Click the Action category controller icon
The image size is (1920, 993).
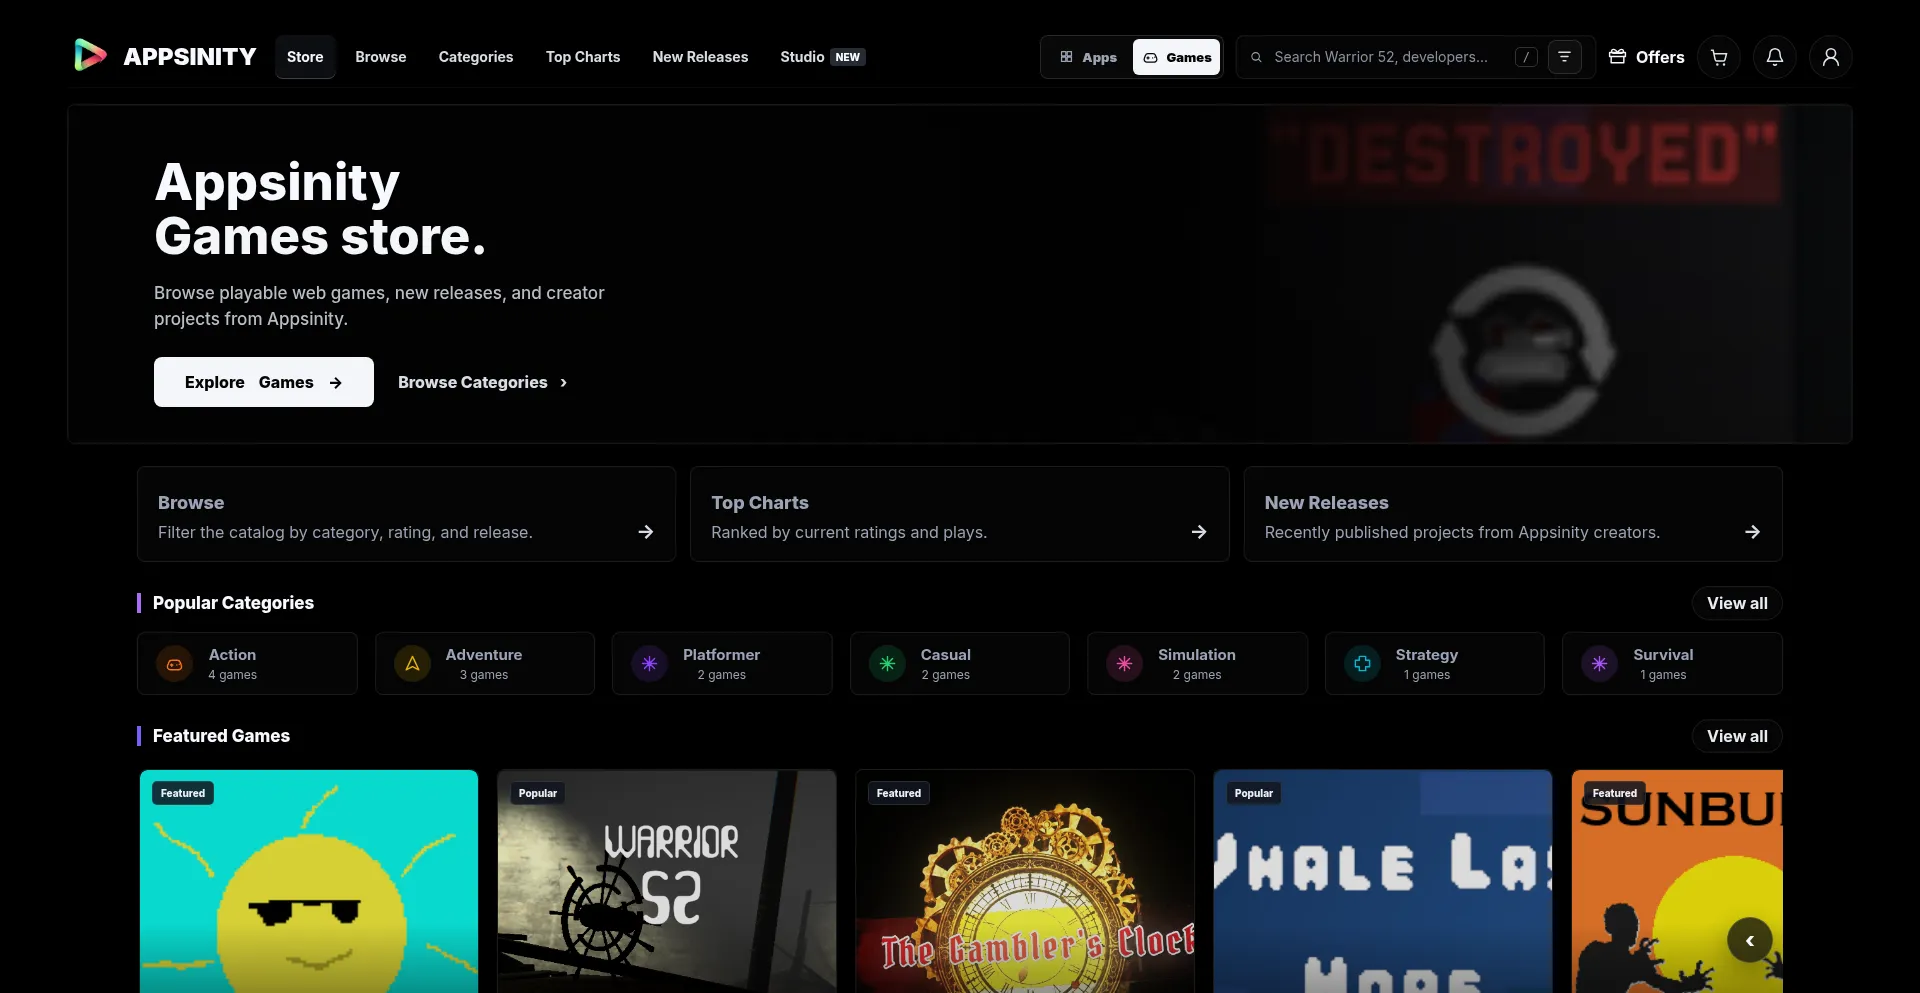pyautogui.click(x=174, y=663)
